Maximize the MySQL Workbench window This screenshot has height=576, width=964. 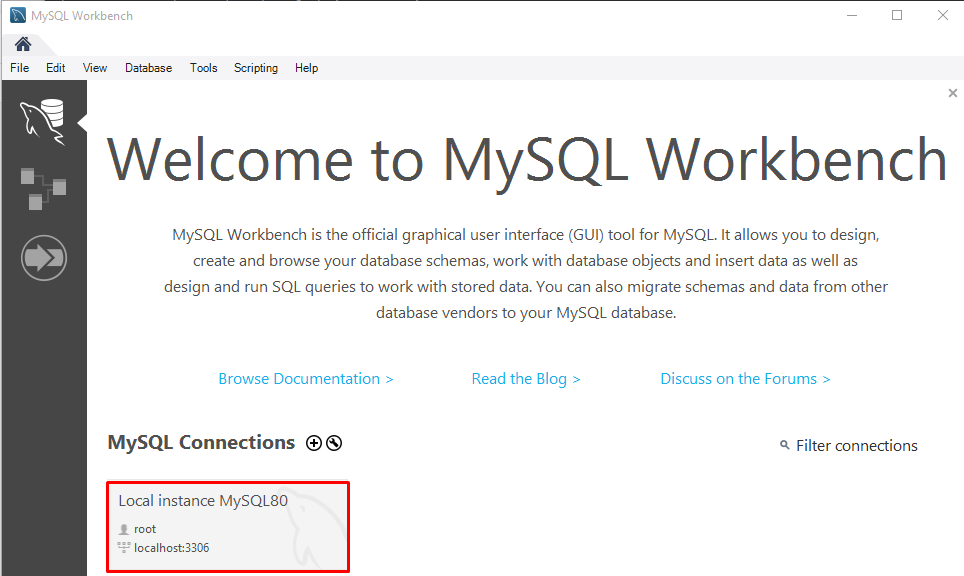coord(897,15)
